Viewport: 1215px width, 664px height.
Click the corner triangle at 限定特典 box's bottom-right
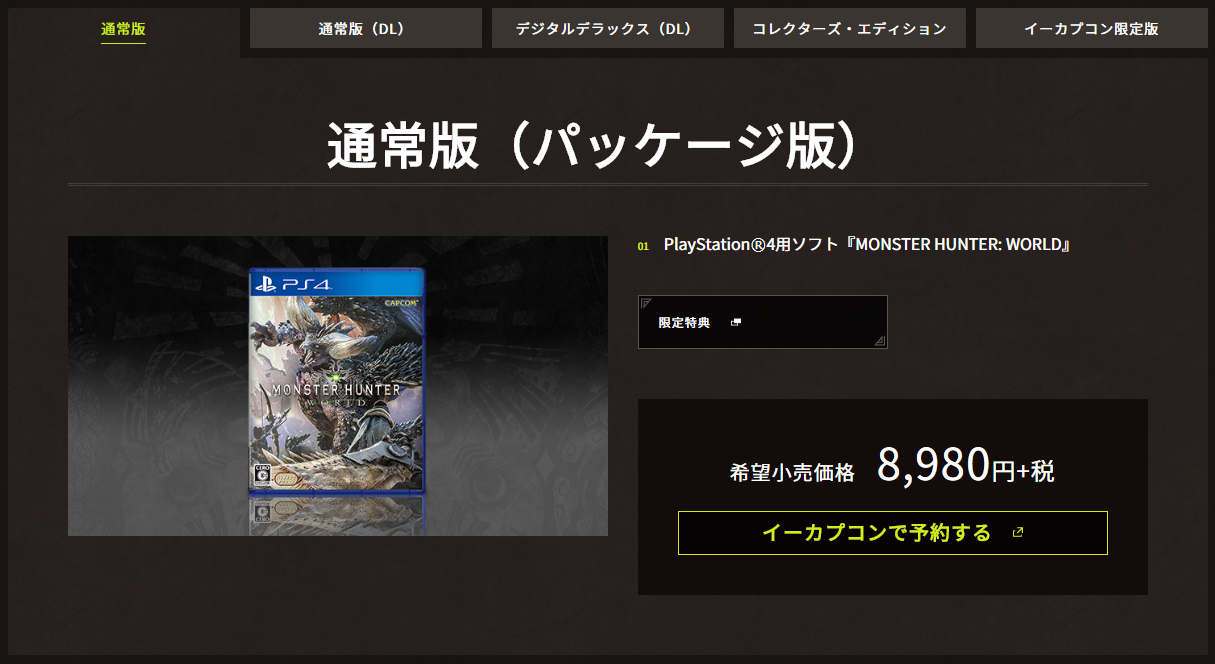[880, 341]
